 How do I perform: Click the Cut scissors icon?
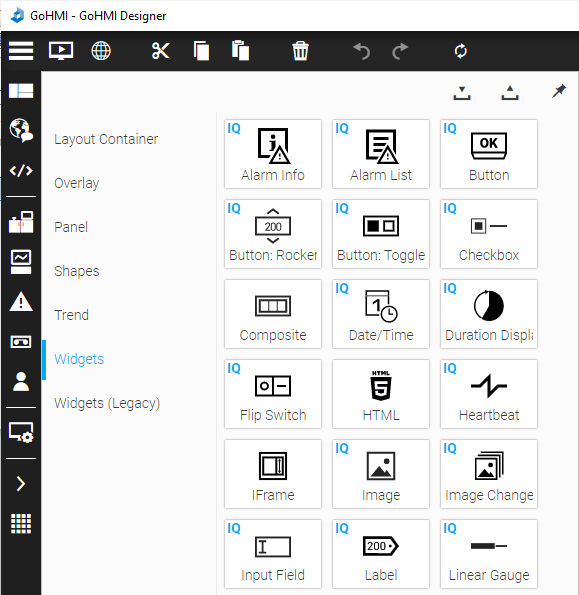pos(160,50)
